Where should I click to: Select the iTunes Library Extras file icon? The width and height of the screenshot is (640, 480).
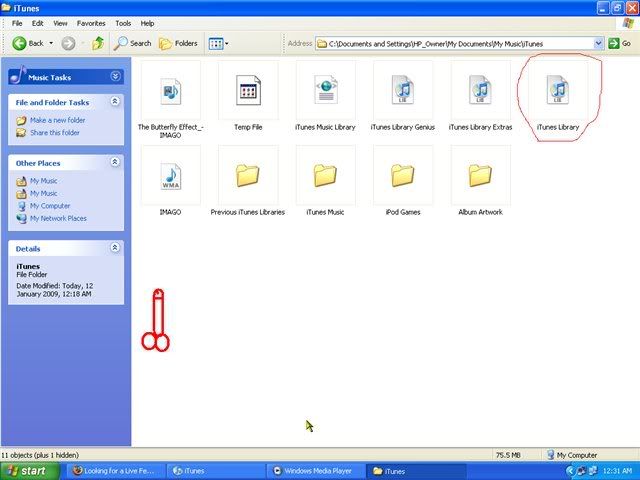[x=480, y=89]
